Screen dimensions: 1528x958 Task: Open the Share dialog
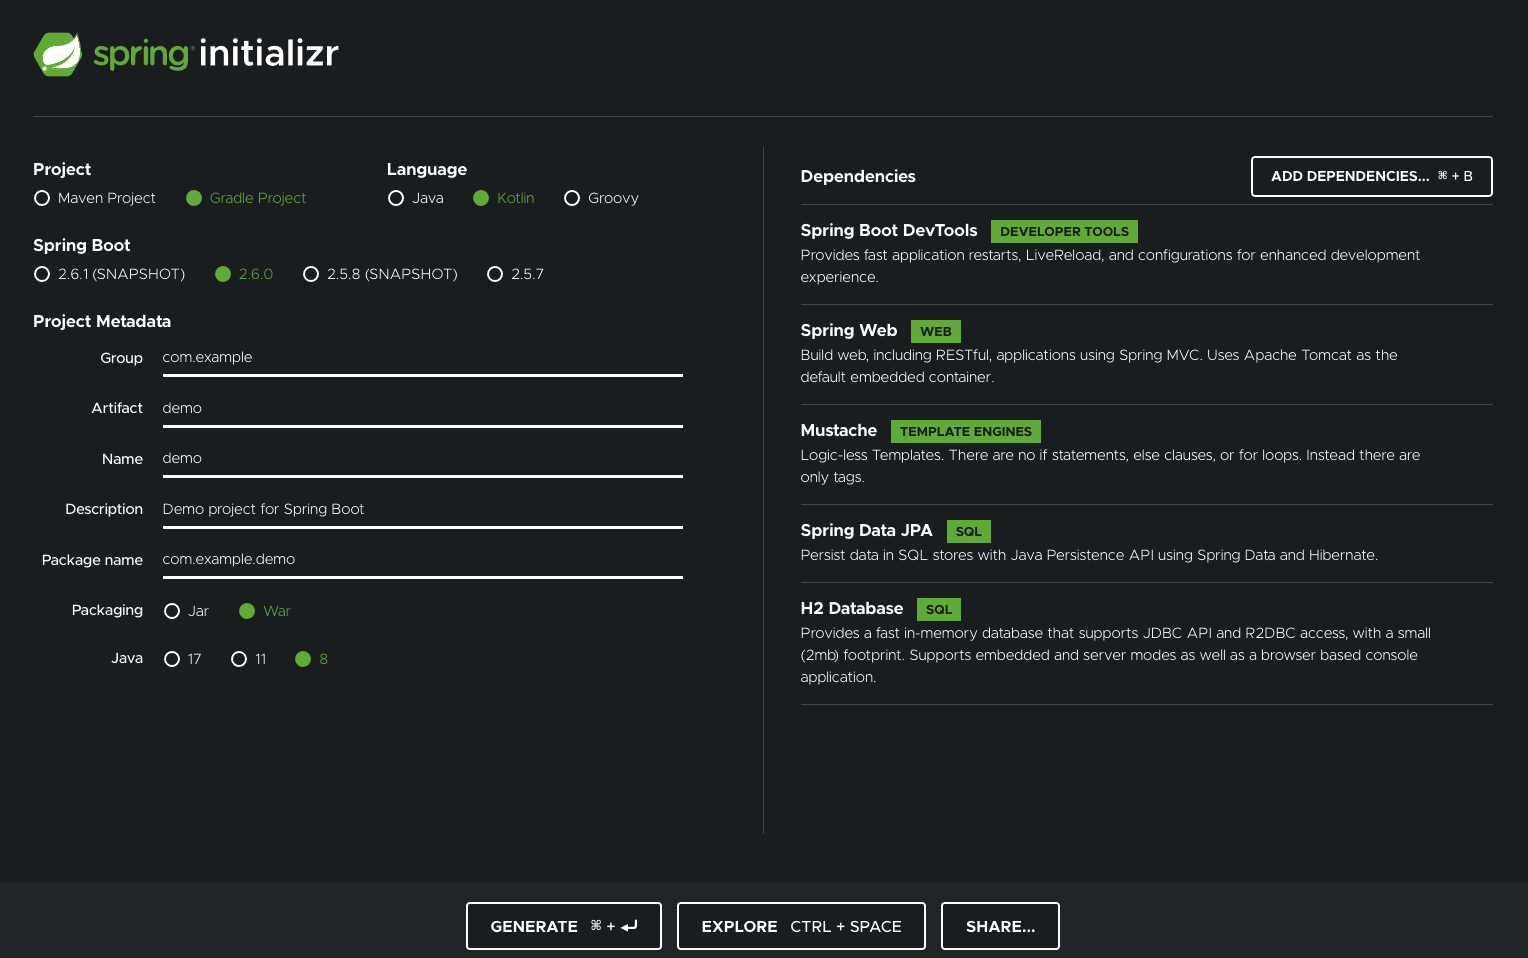point(1000,926)
